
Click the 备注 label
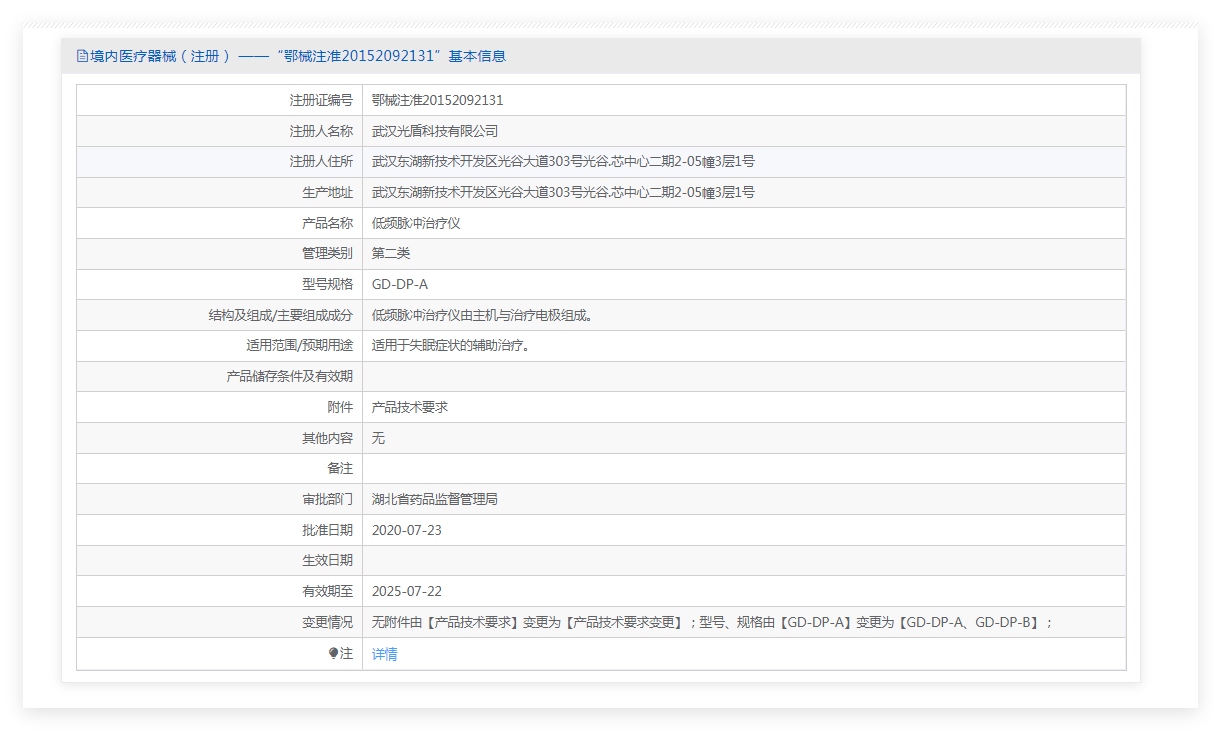point(340,468)
